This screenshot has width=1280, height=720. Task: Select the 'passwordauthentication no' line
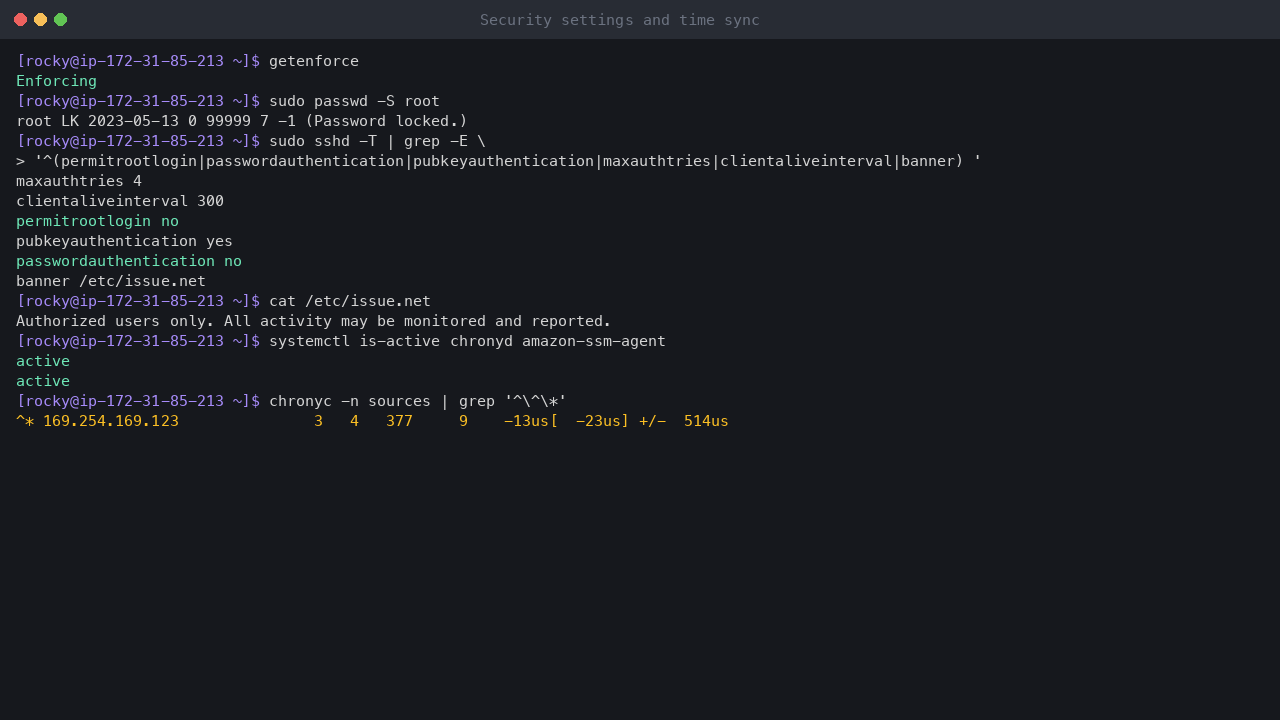129,261
